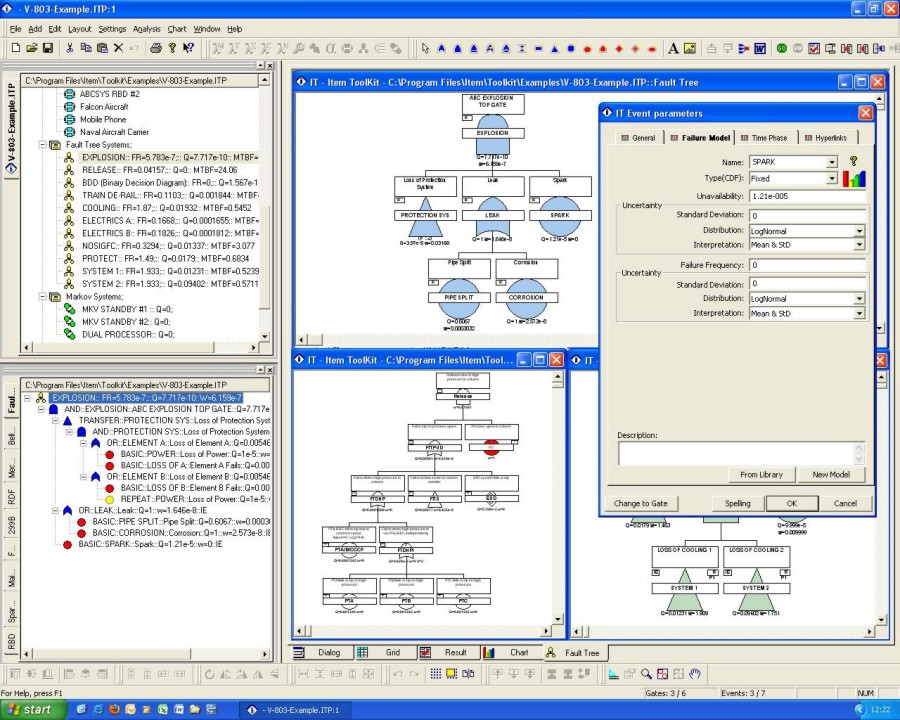Viewport: 900px width, 720px height.
Task: Collapse the Fault Tree Systems folder
Action: tap(43, 145)
